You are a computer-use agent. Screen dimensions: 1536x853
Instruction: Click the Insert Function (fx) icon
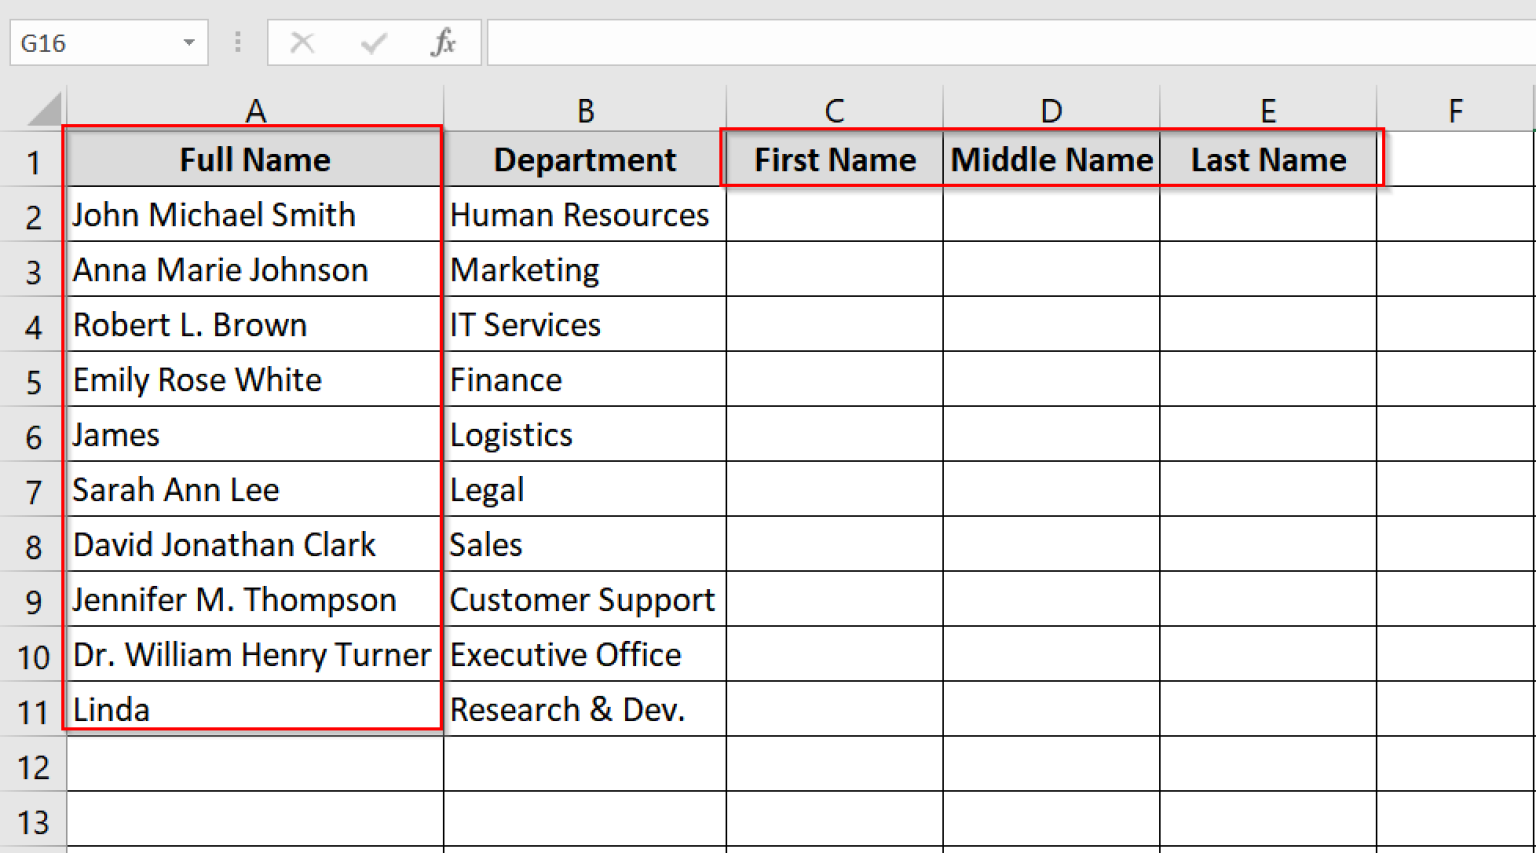coord(442,42)
